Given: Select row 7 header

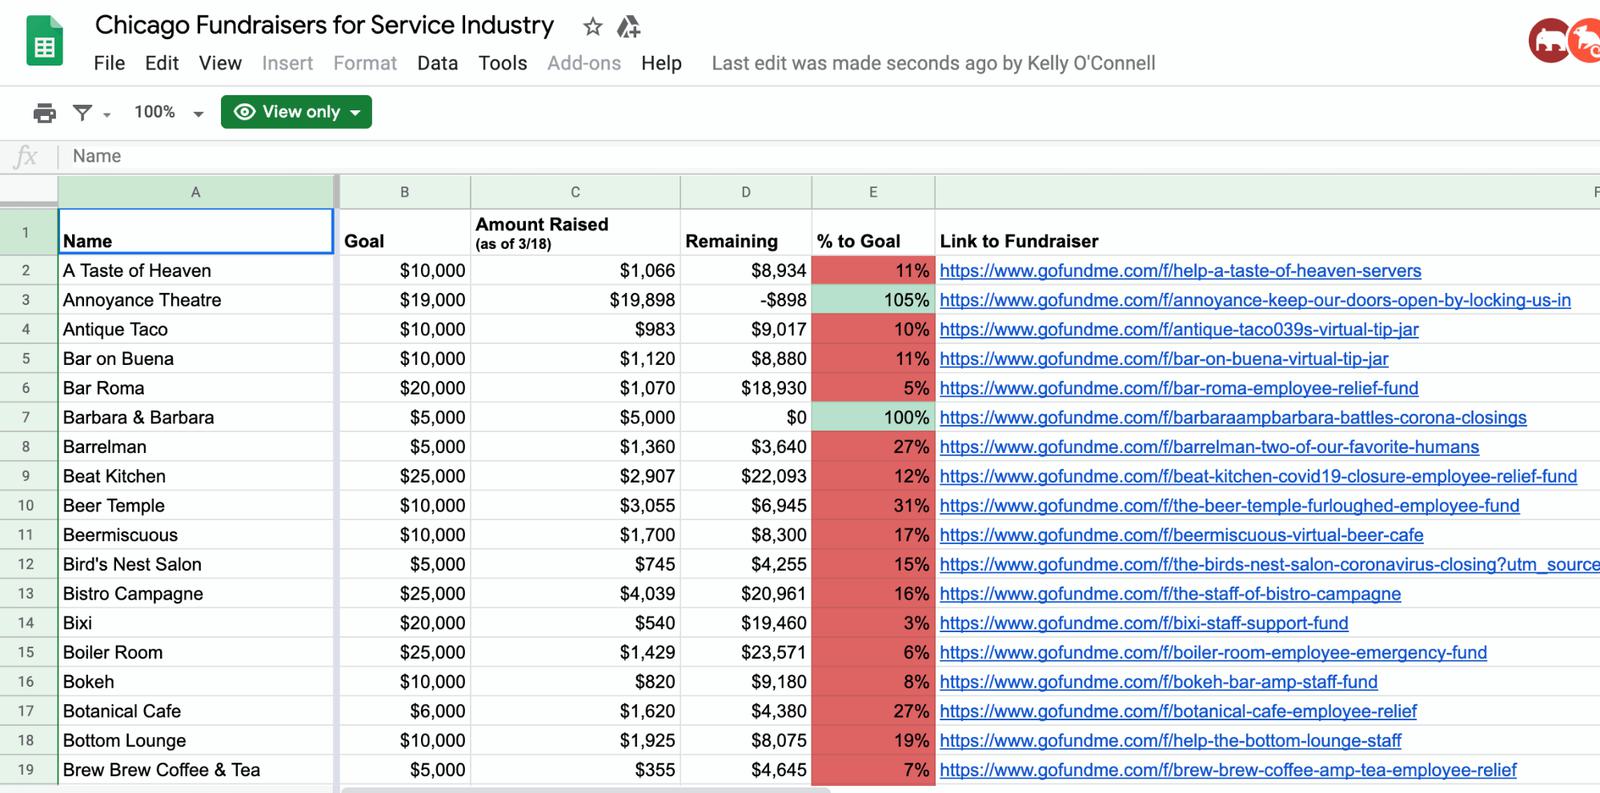Looking at the screenshot, I should (x=26, y=417).
